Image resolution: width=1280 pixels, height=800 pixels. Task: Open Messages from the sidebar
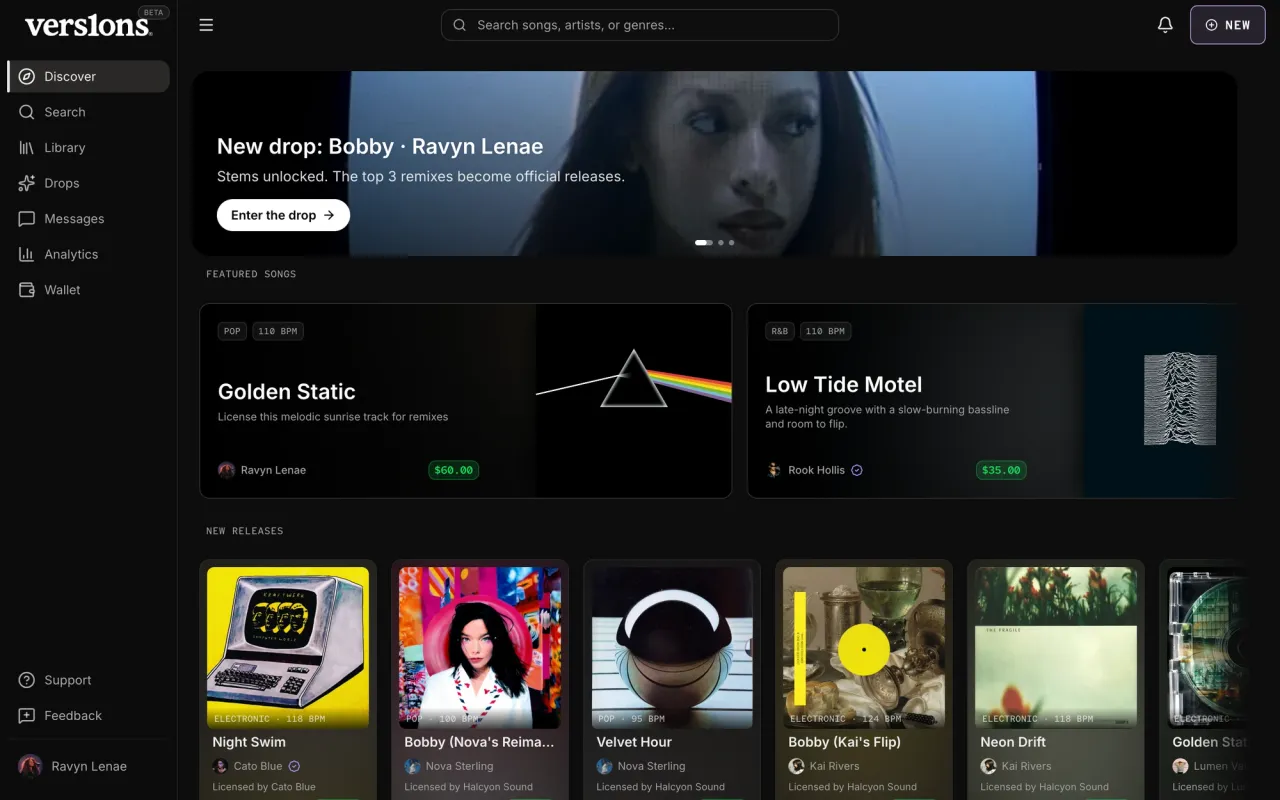click(88, 219)
